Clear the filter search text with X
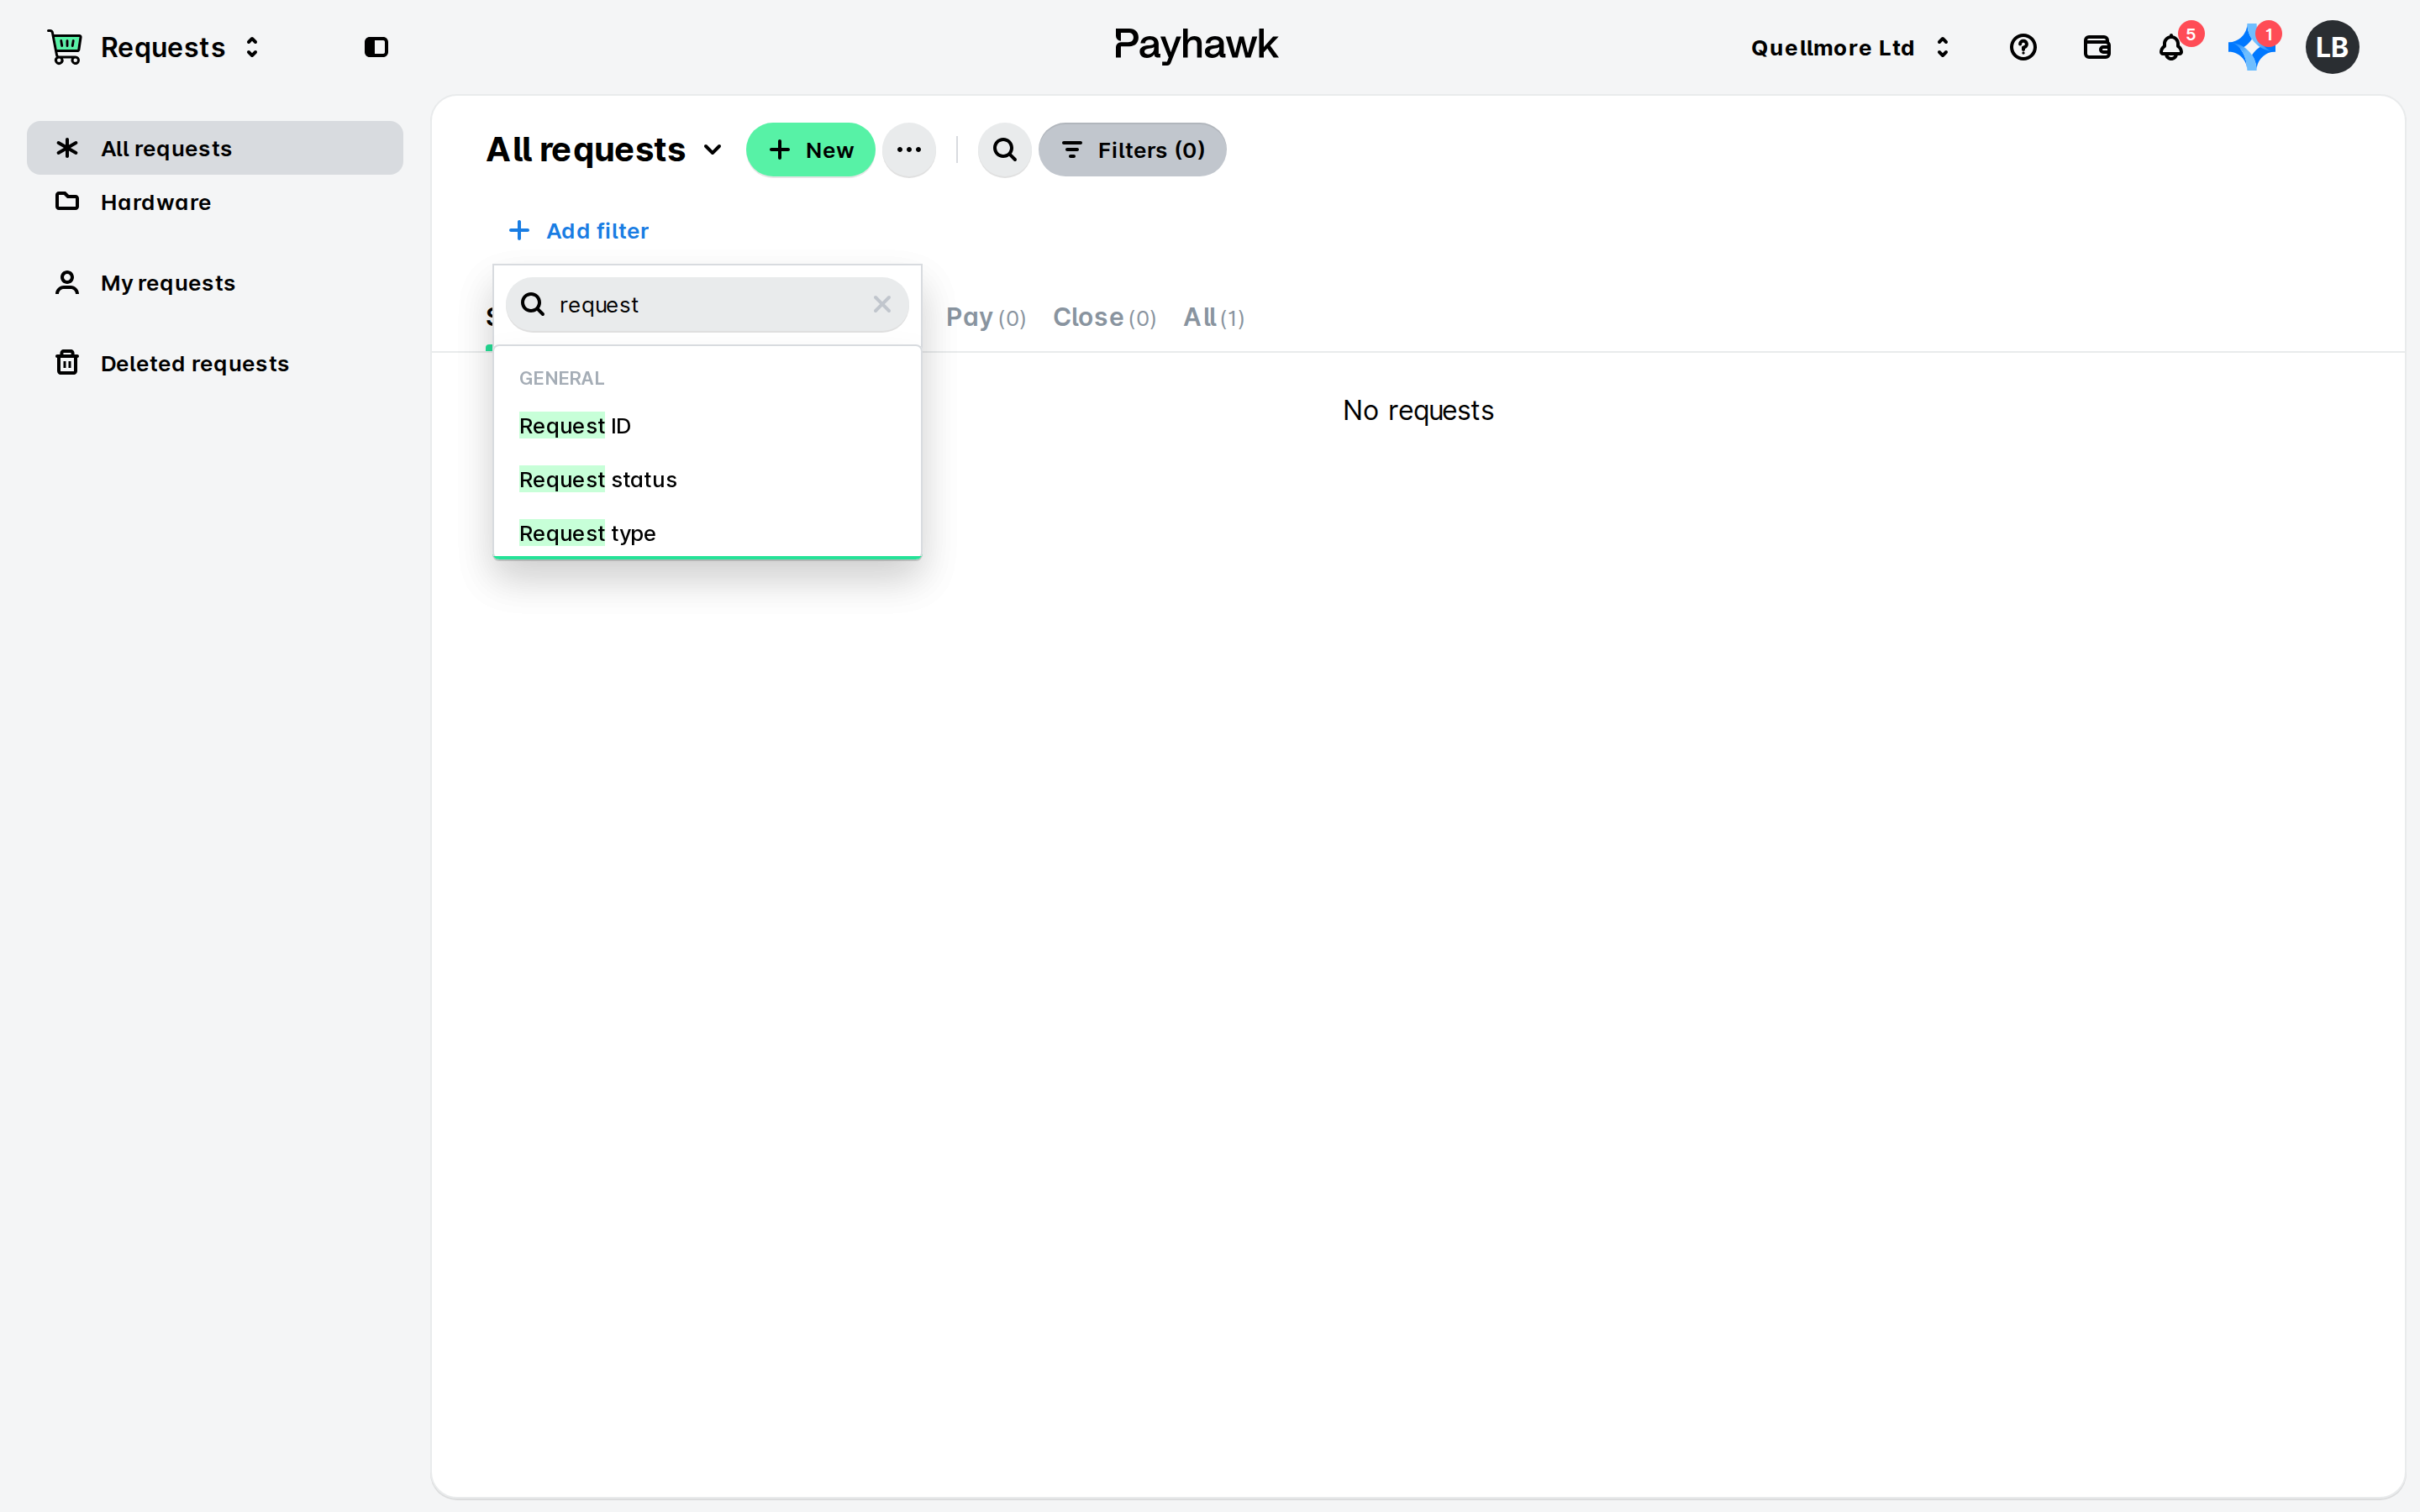 [882, 304]
